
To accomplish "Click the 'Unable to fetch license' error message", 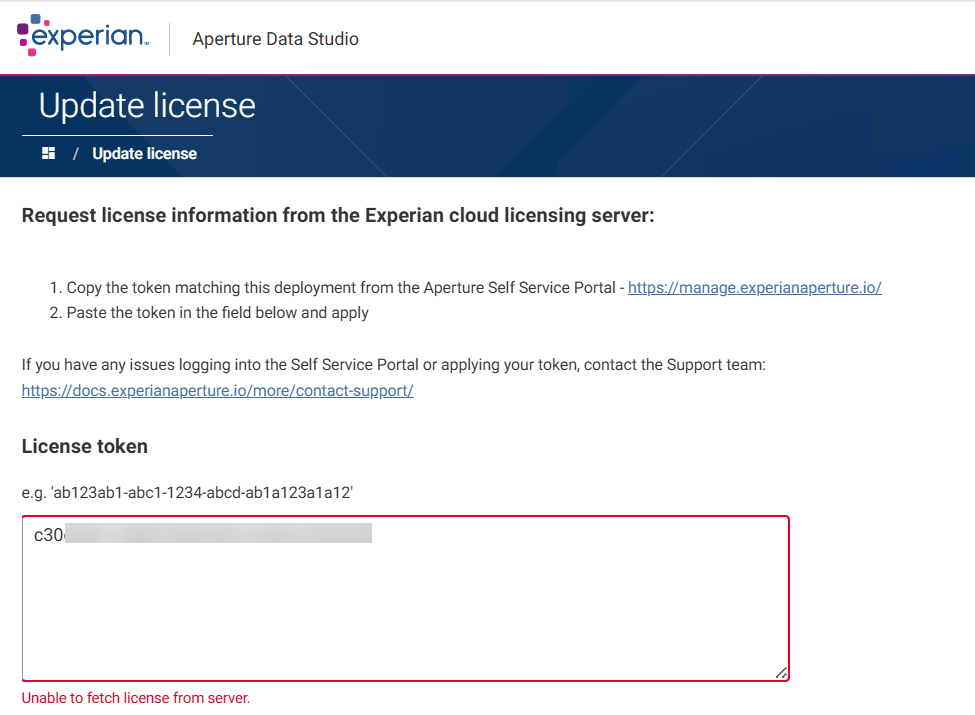I will click(136, 698).
